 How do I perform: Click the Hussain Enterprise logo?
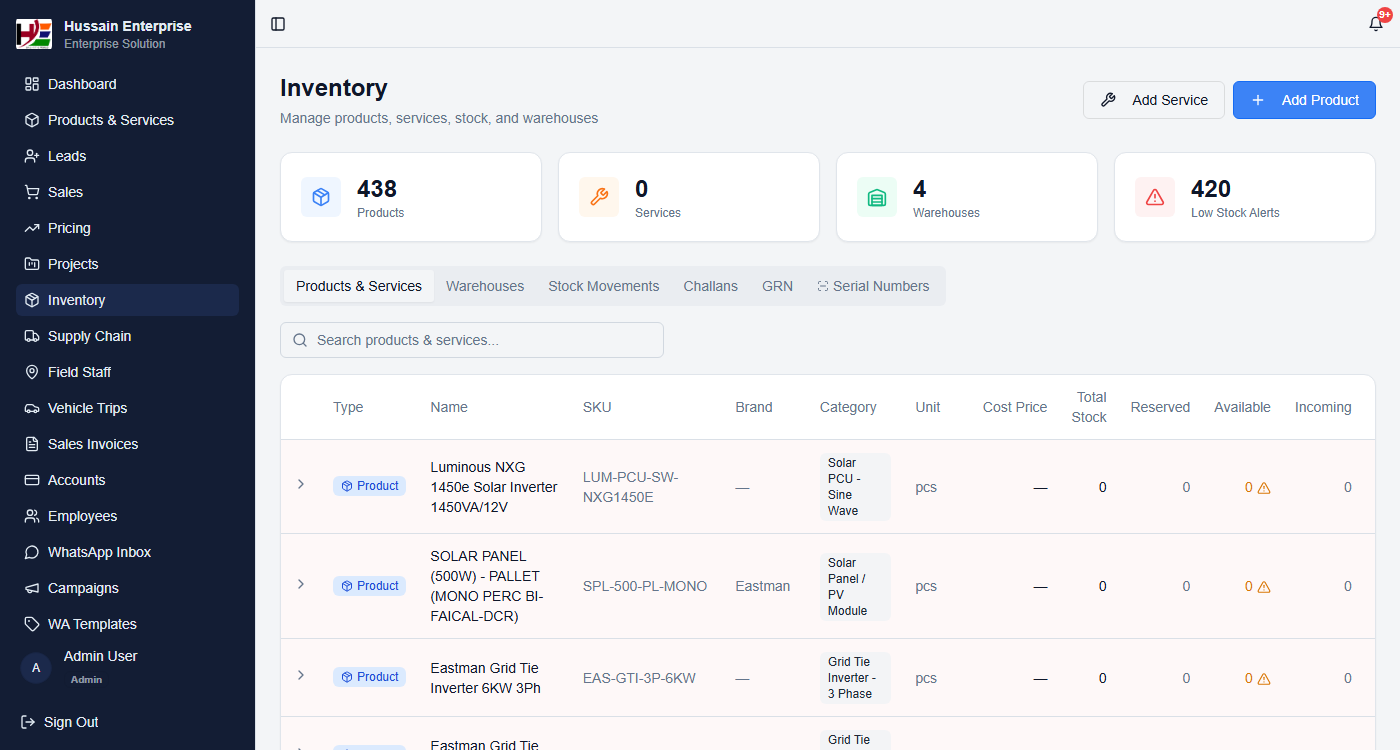point(34,34)
